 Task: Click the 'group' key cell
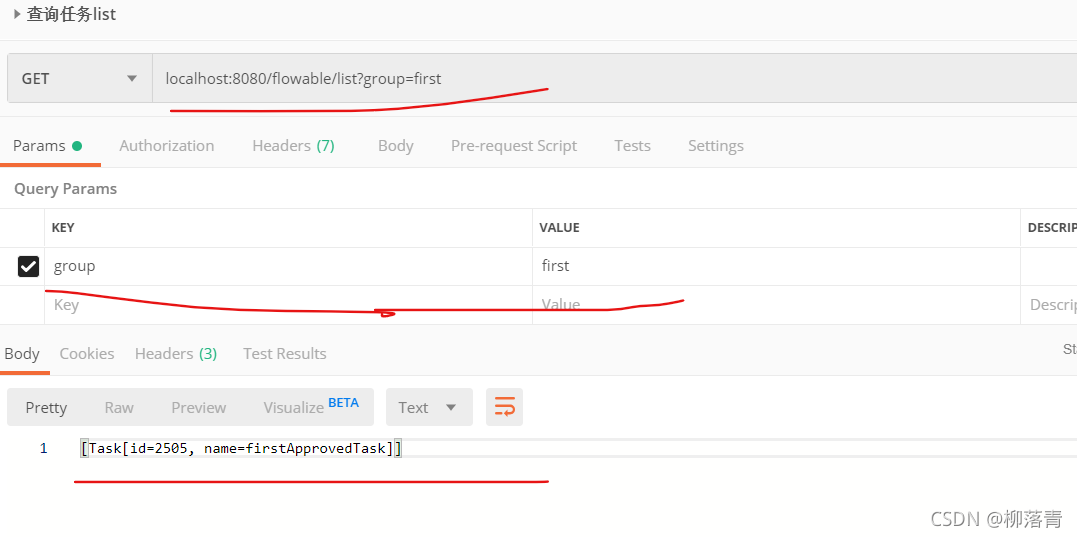(288, 266)
